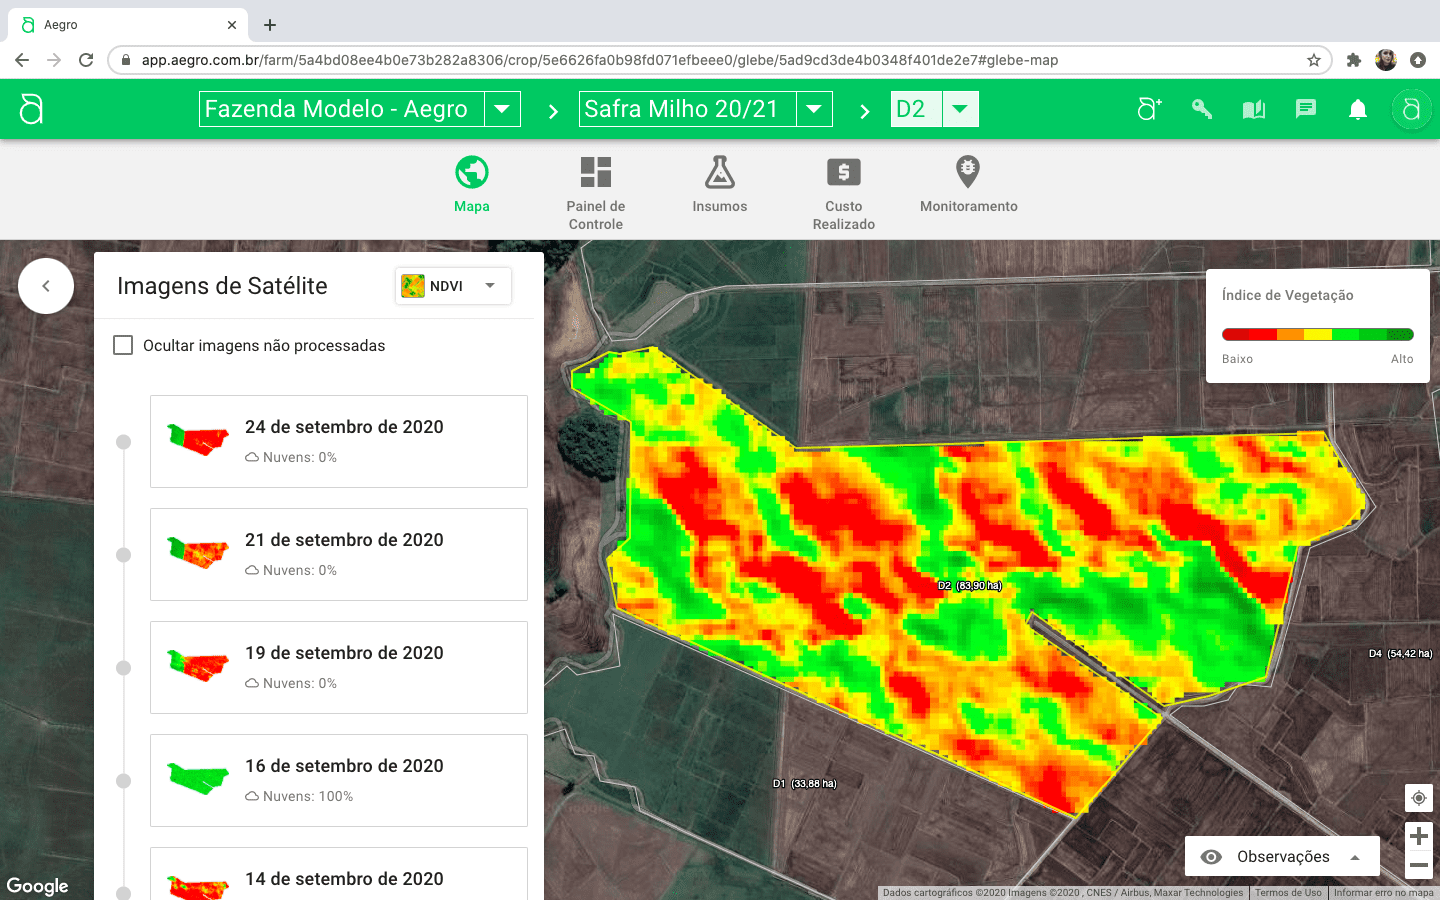The height and width of the screenshot is (900, 1440).
Task: Enable 'Ocultar imagens não processadas' checkbox
Action: [123, 345]
